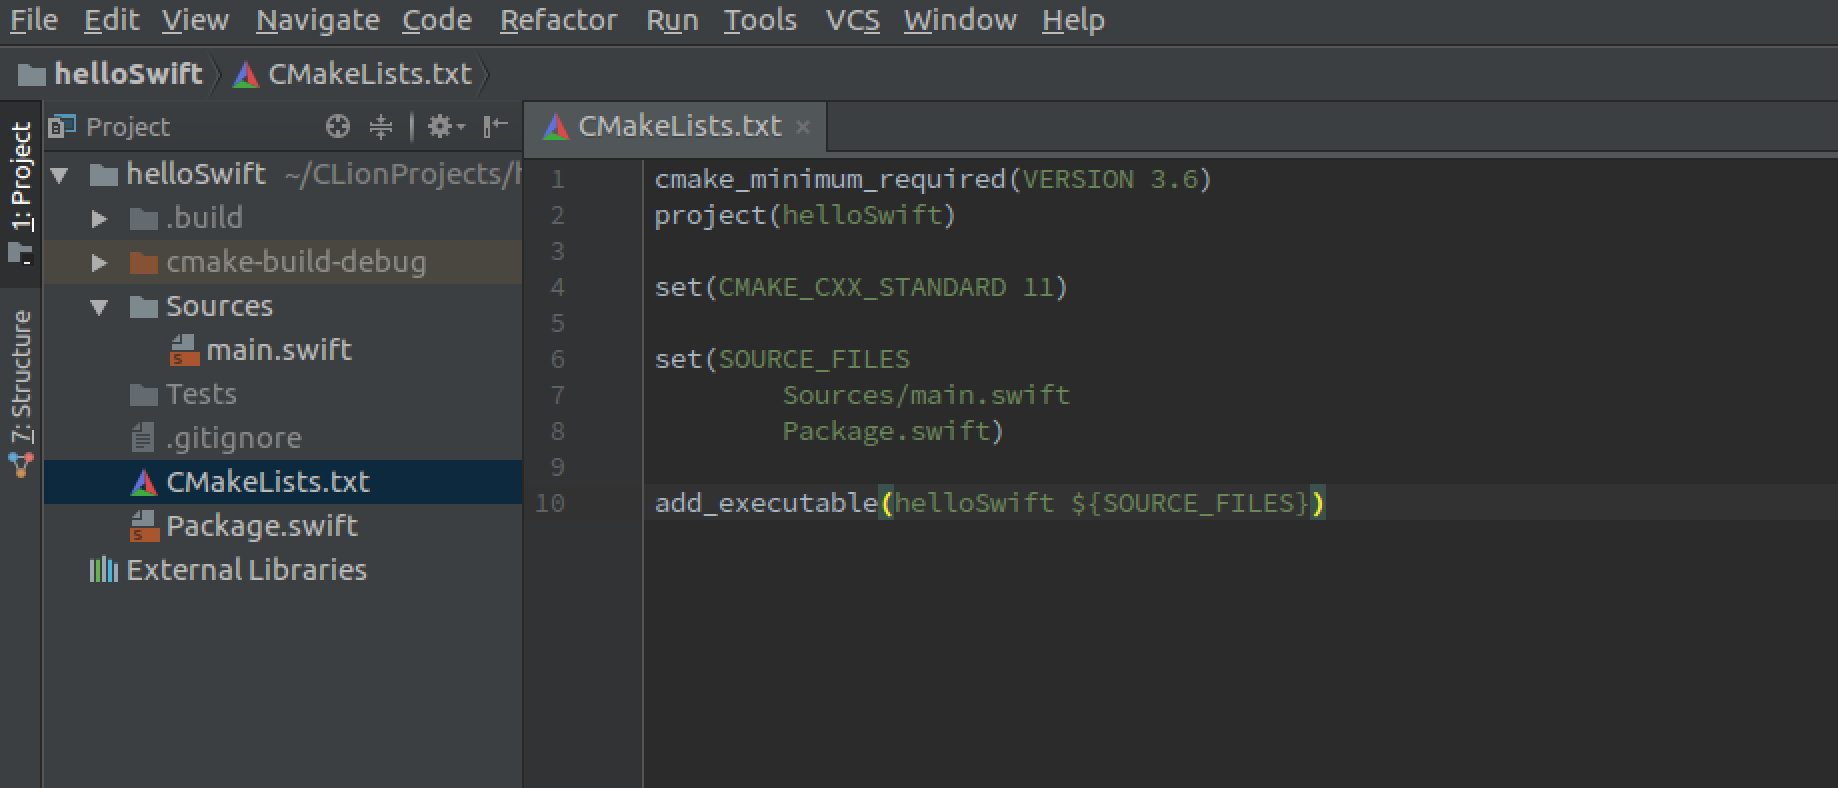Open the Refactor menu
Viewport: 1838px width, 788px height.
(558, 20)
